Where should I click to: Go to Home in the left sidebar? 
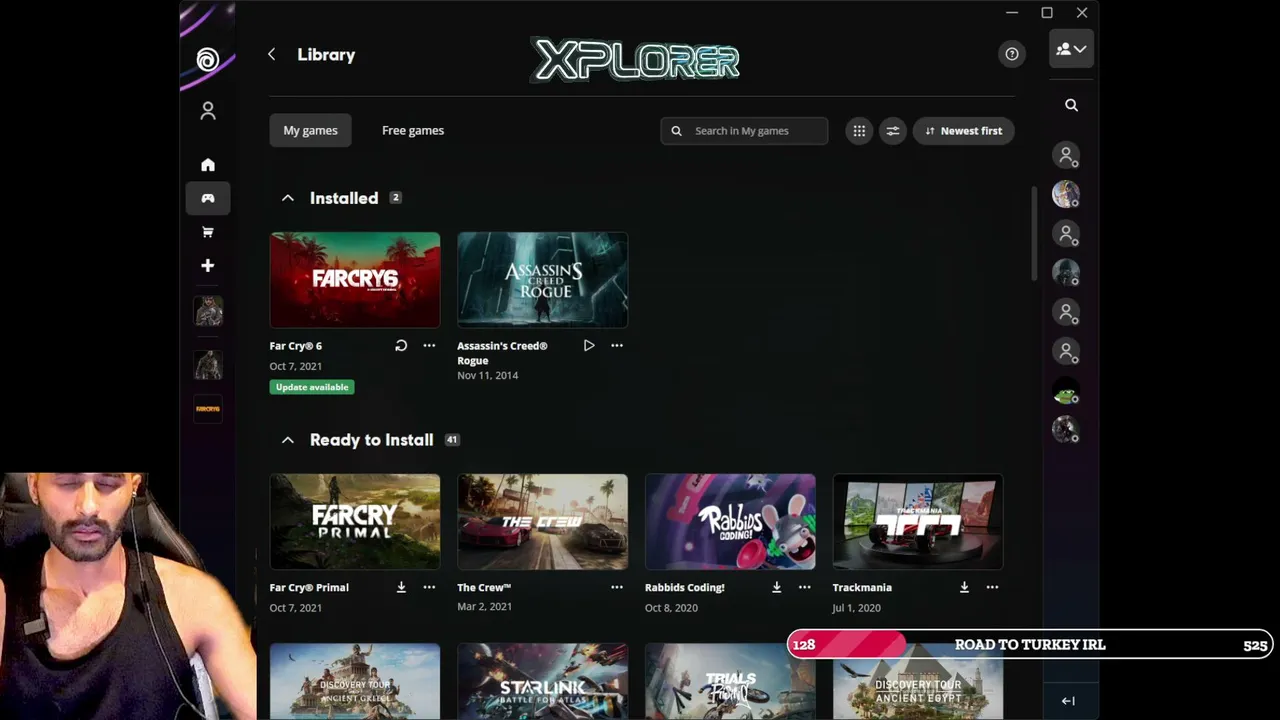tap(208, 165)
